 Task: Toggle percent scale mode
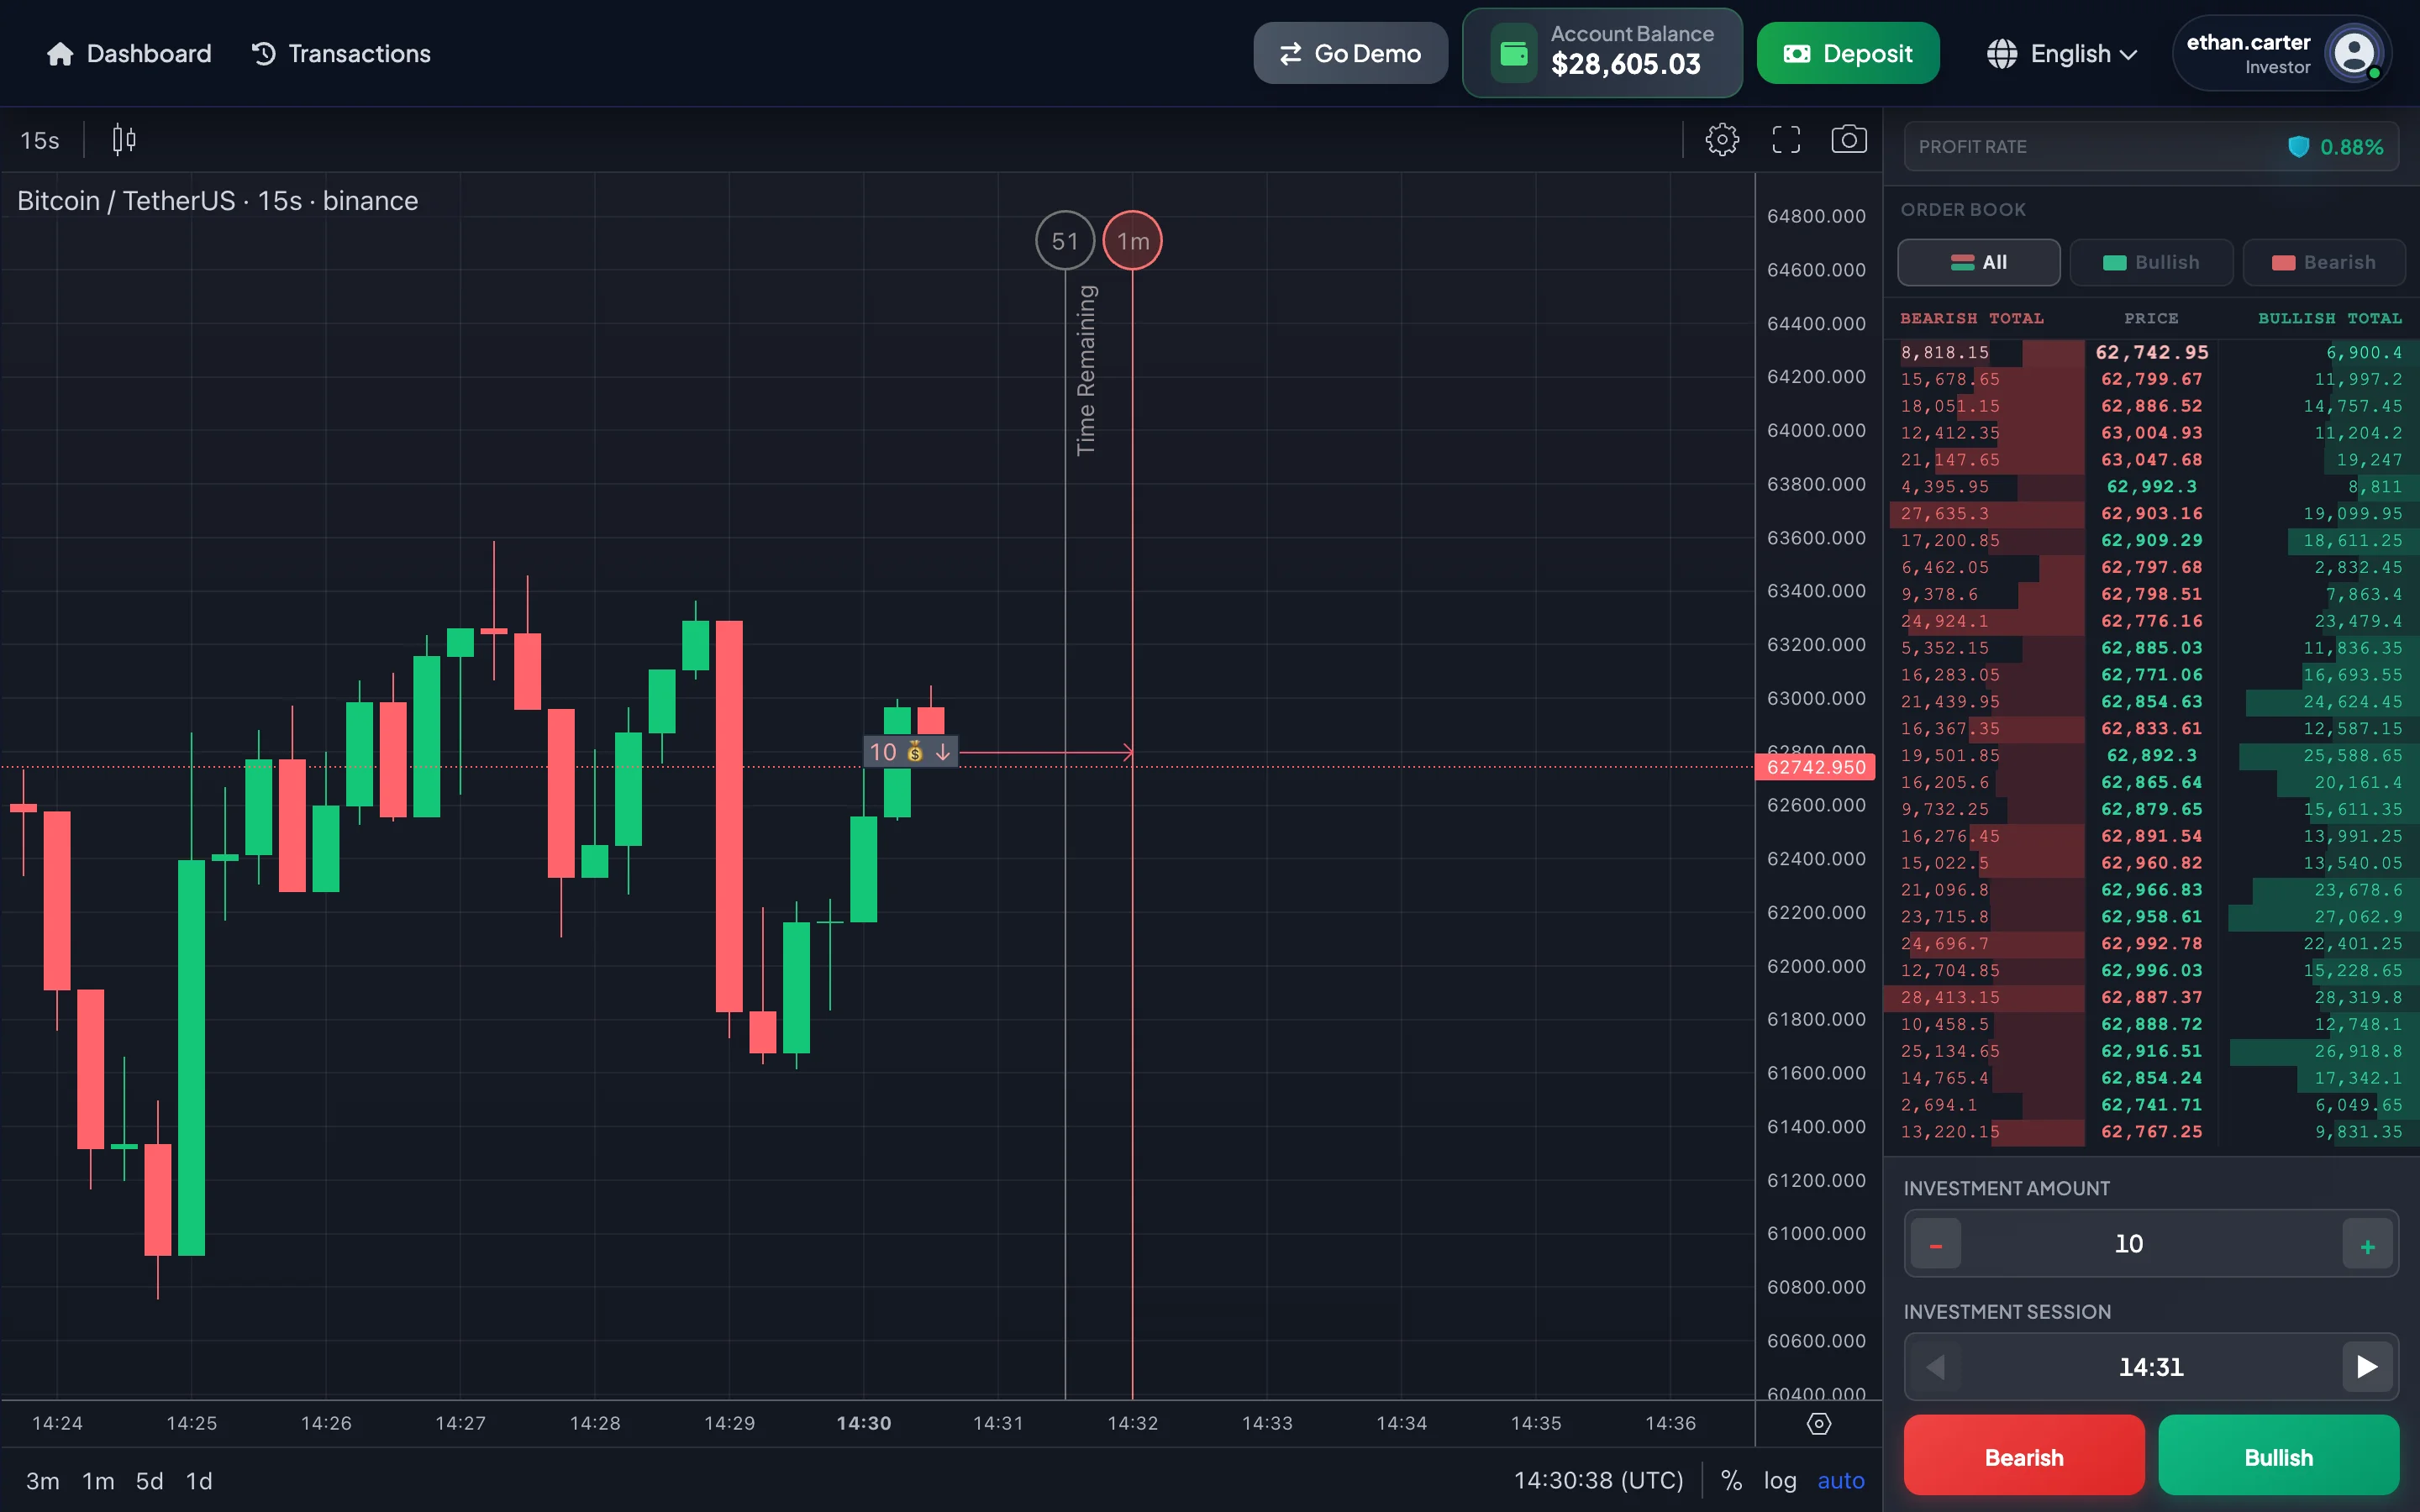click(1731, 1481)
